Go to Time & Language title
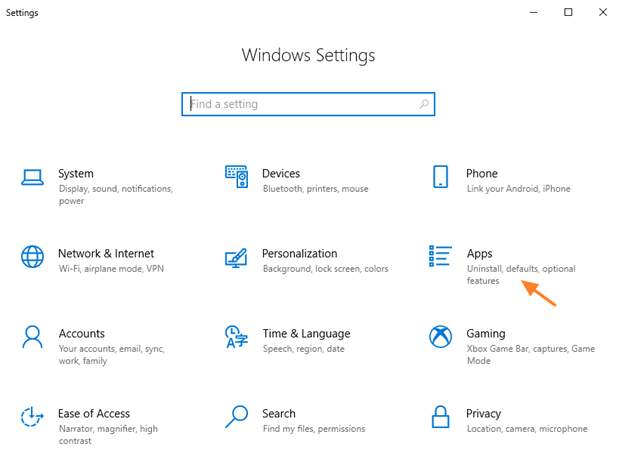Image resolution: width=619 pixels, height=462 pixels. (306, 334)
